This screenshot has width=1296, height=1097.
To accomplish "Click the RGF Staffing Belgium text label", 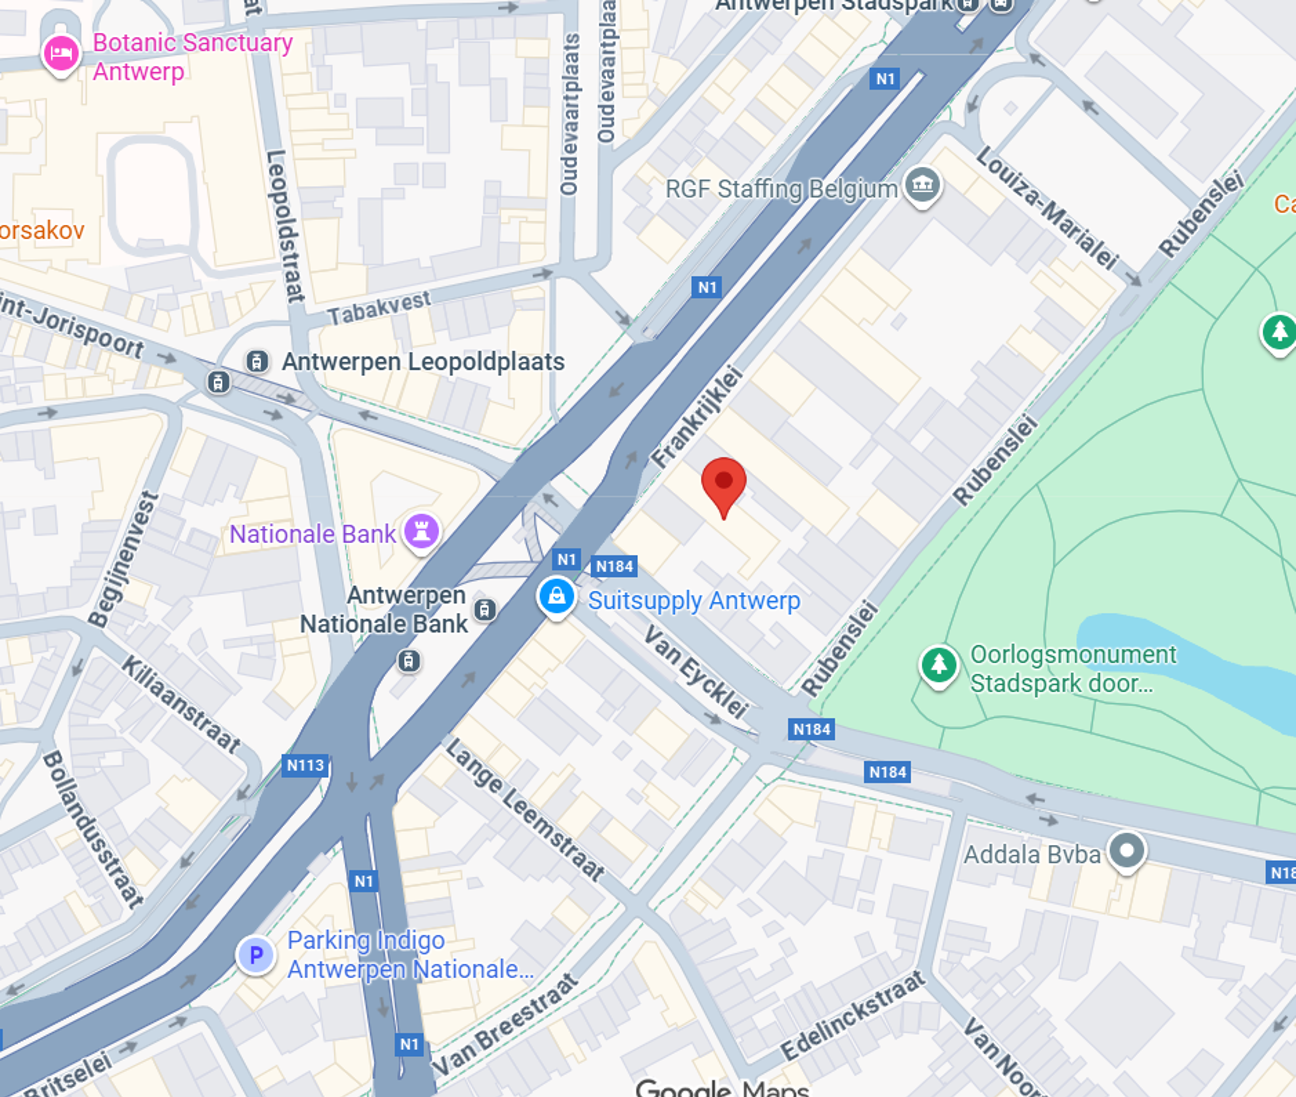I will pos(781,188).
